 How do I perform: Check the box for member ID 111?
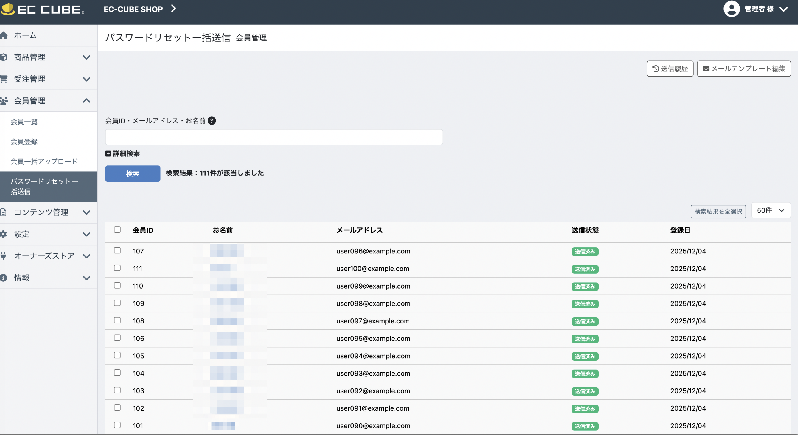click(x=118, y=268)
